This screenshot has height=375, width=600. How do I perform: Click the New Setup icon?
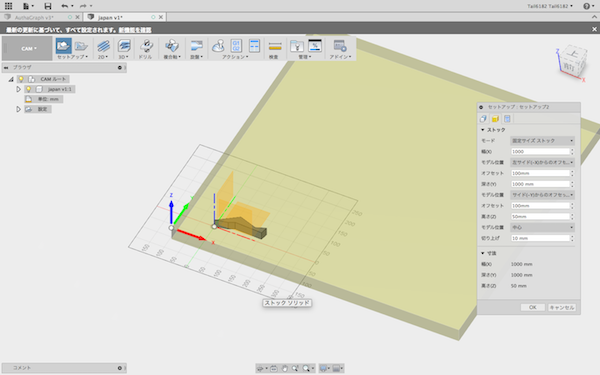[63, 46]
